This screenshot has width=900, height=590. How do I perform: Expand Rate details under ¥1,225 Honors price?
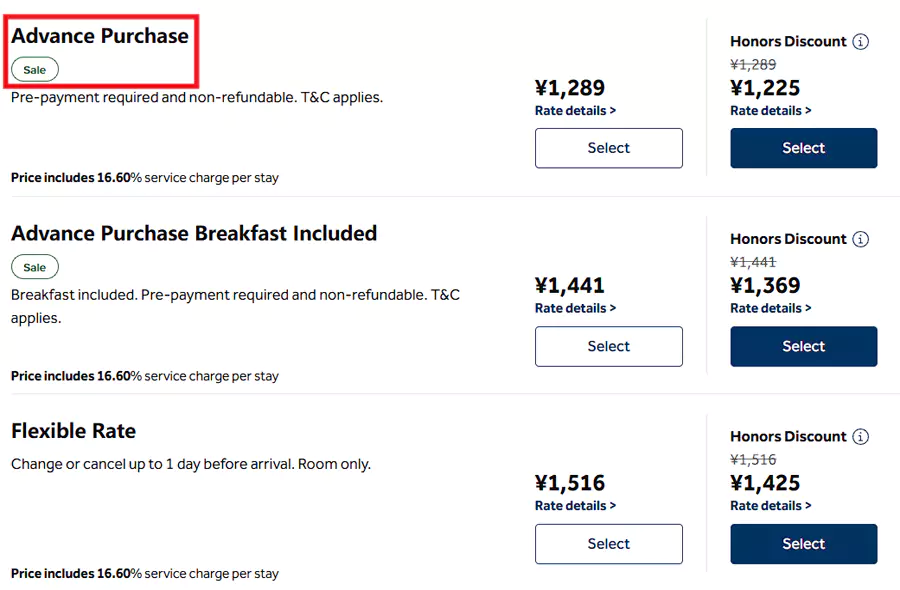(x=770, y=111)
